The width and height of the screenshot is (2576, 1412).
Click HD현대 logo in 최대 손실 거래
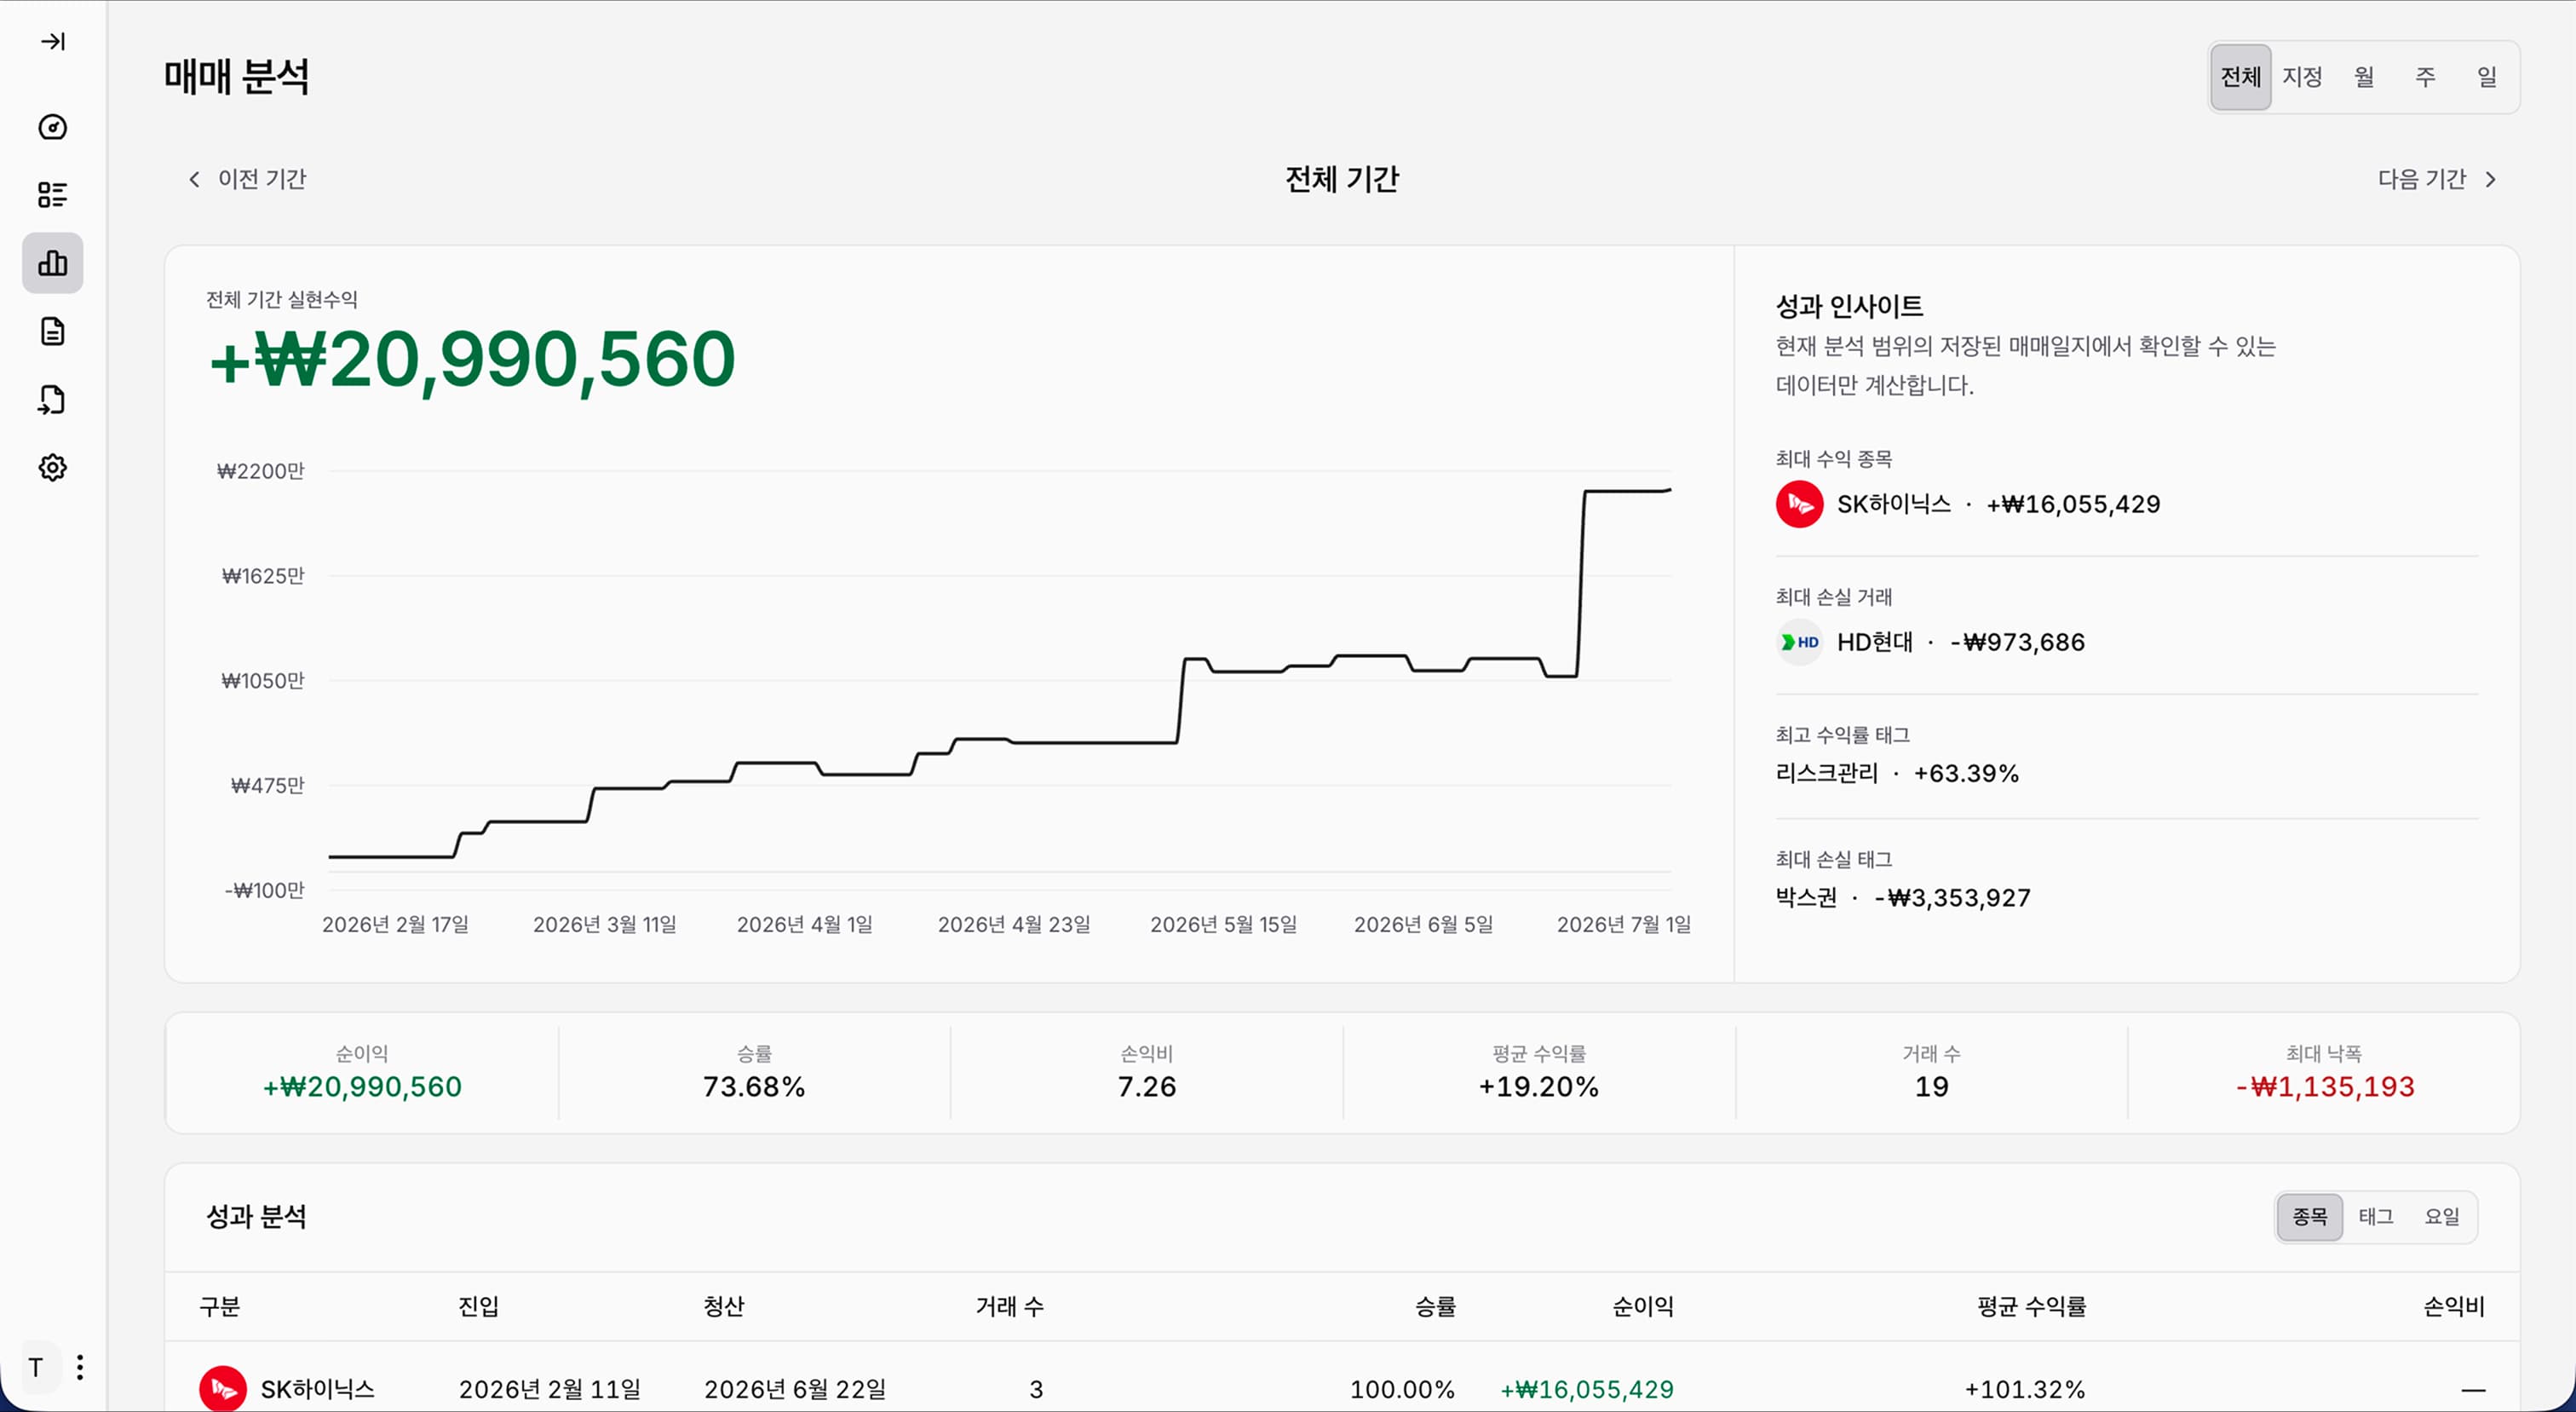tap(1799, 642)
